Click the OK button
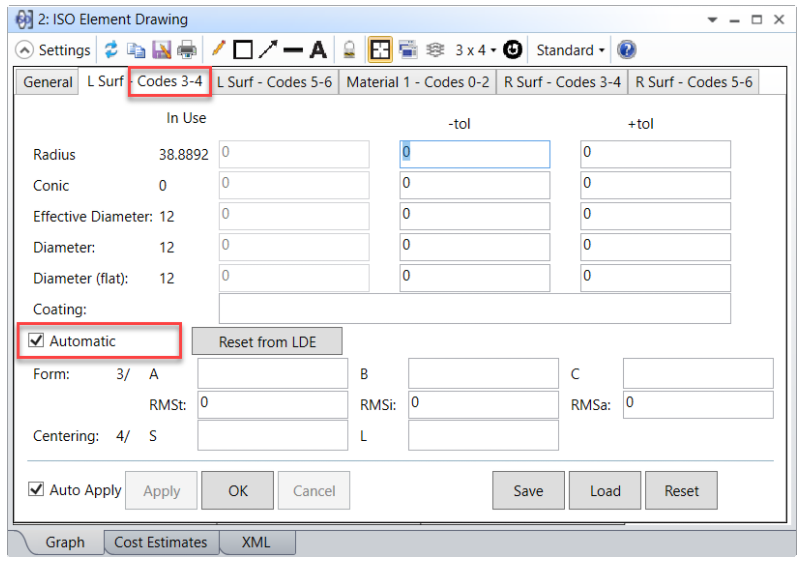This screenshot has width=809, height=566. [237, 490]
